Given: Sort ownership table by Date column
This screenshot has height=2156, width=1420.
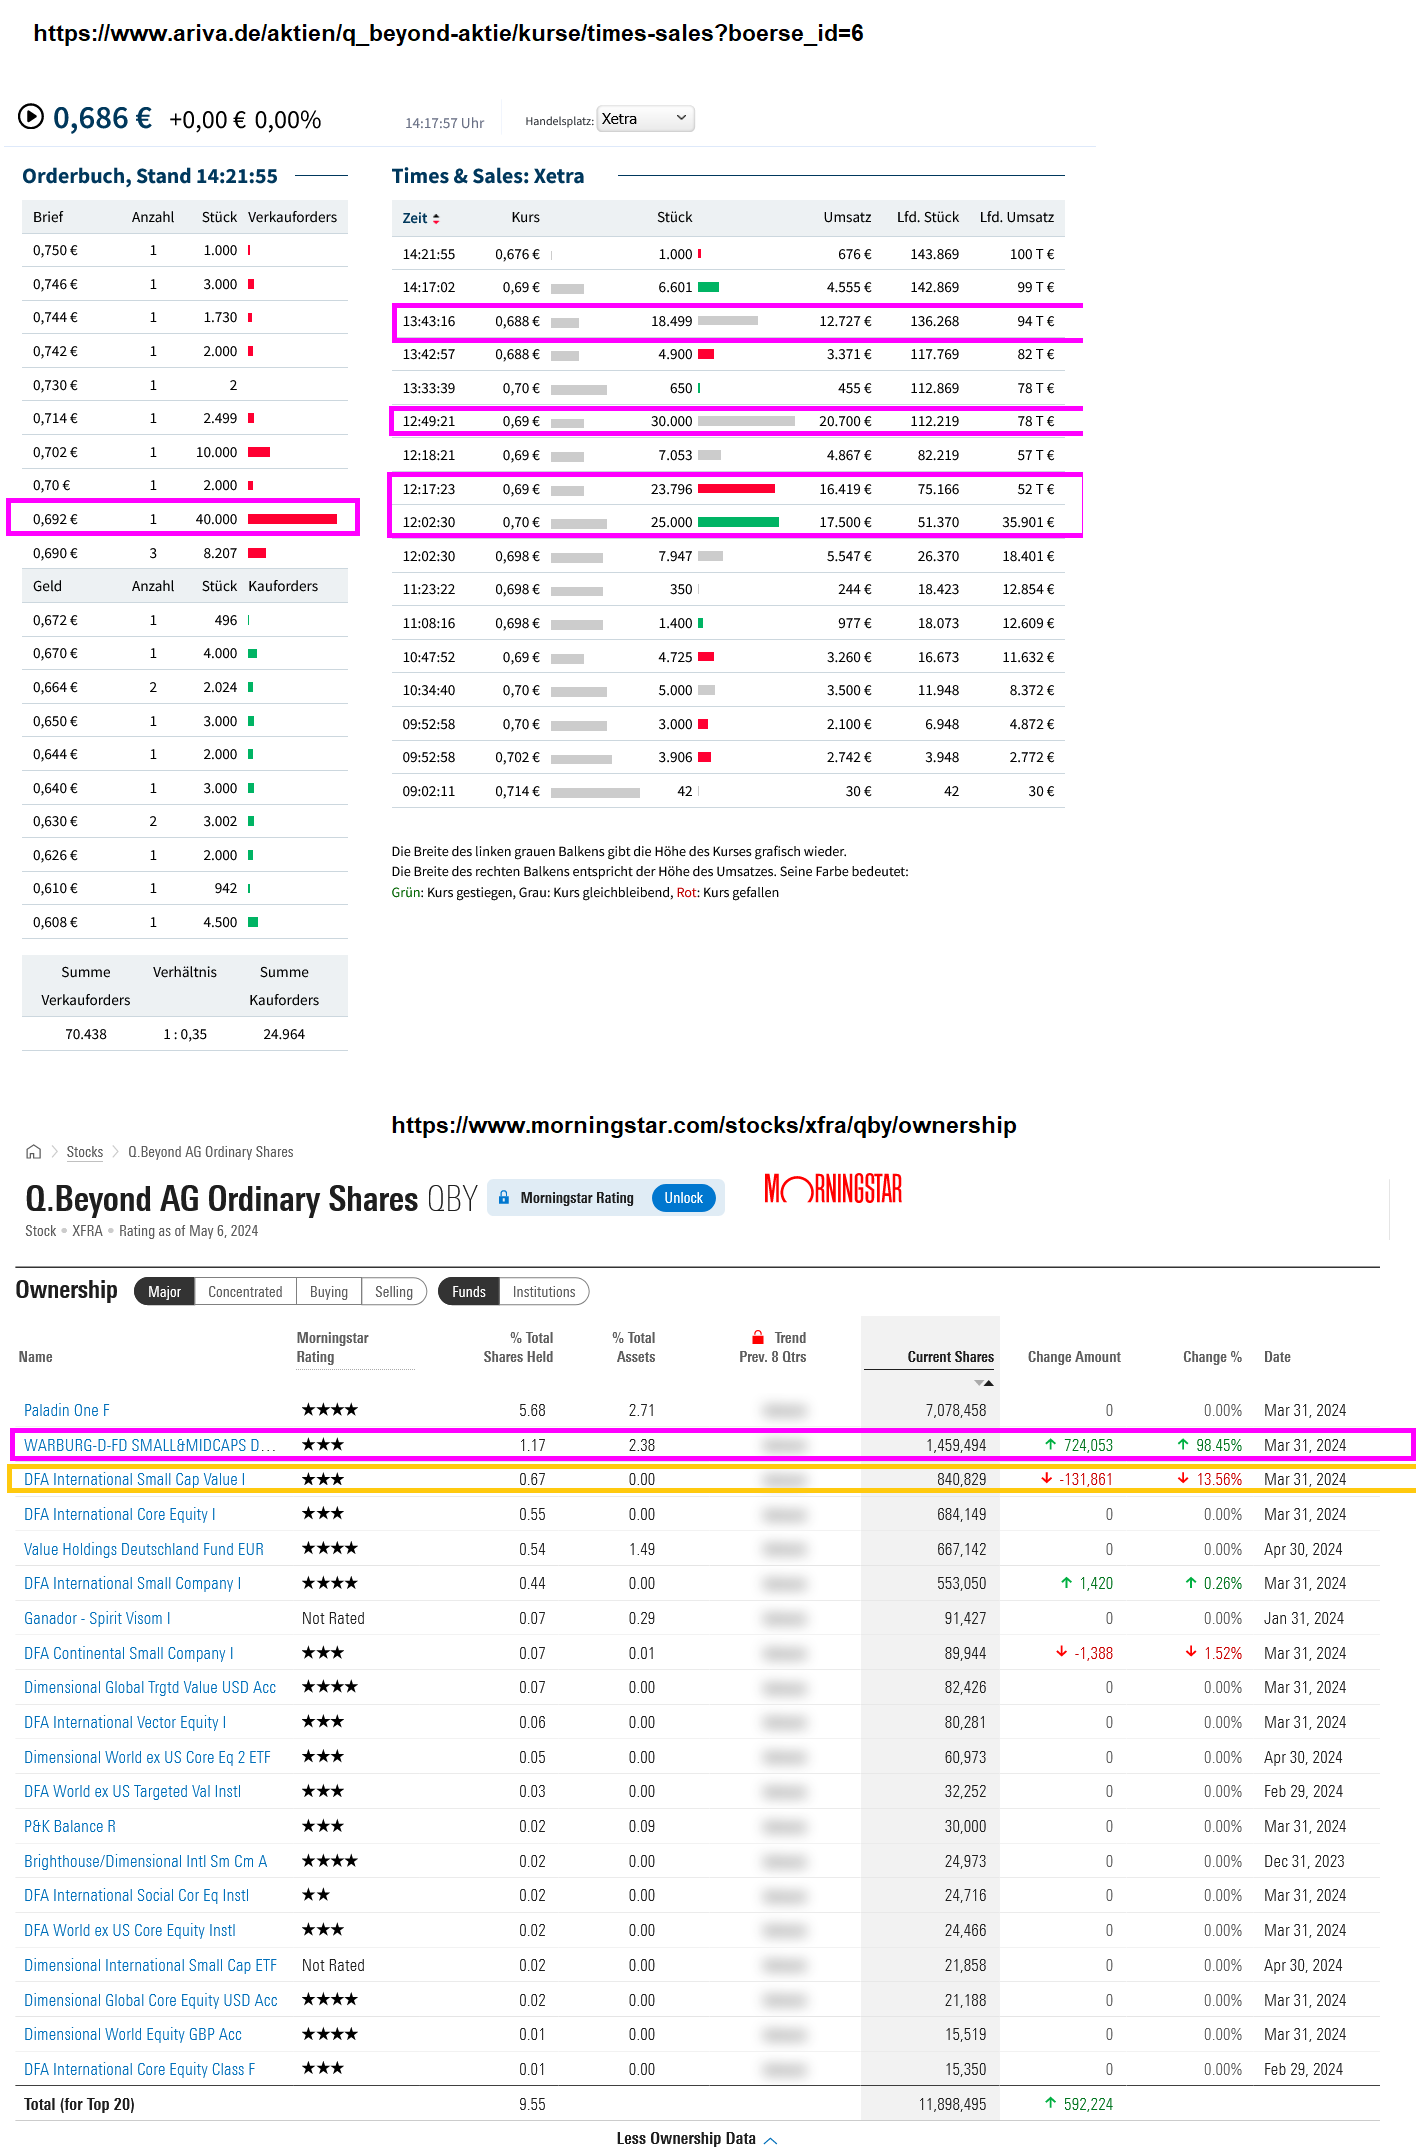Looking at the screenshot, I should click(1277, 1357).
